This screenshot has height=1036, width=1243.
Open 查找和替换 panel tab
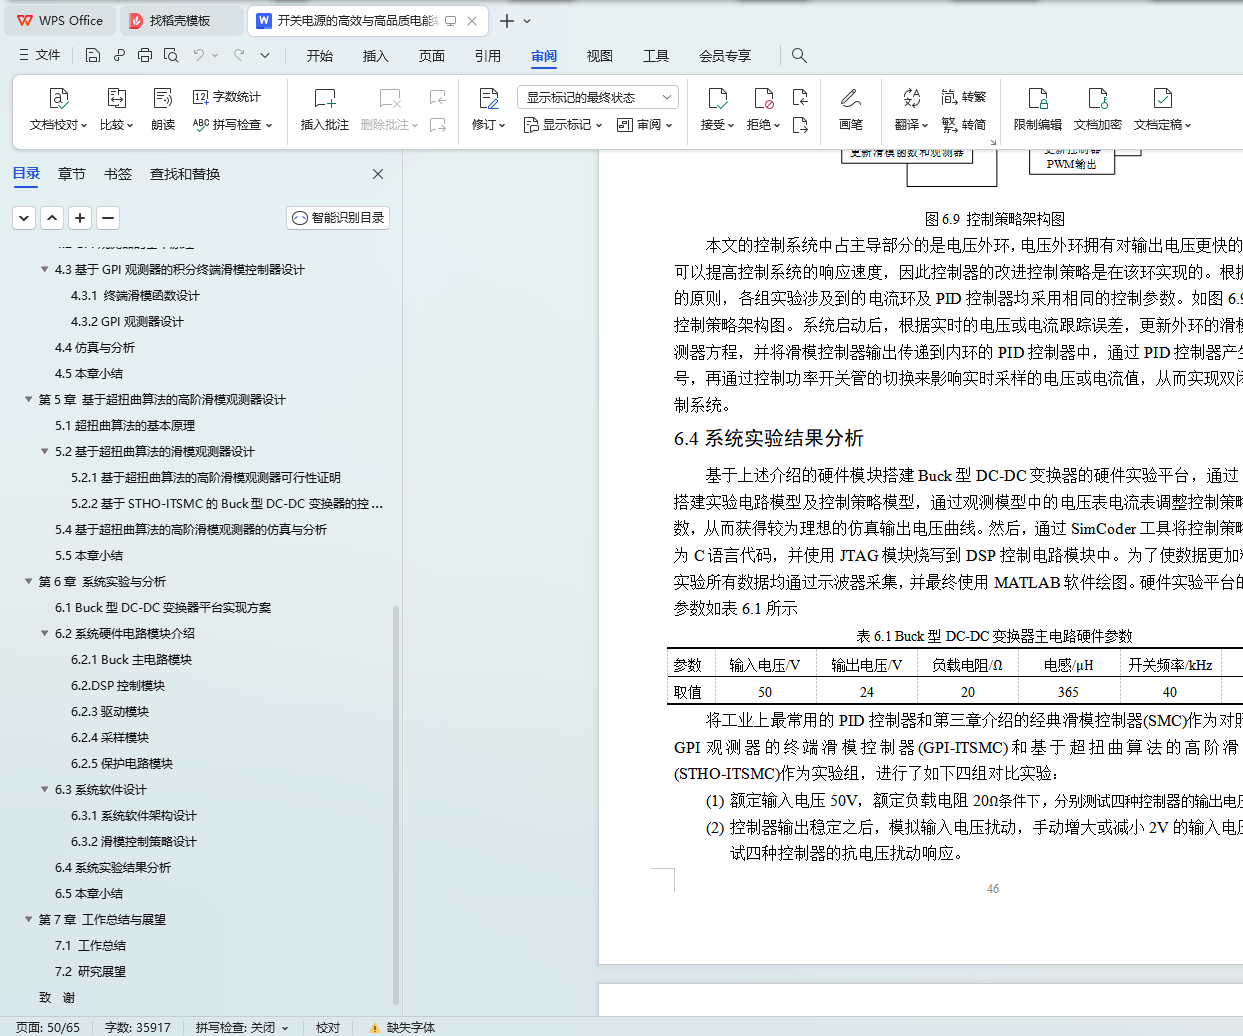(185, 174)
